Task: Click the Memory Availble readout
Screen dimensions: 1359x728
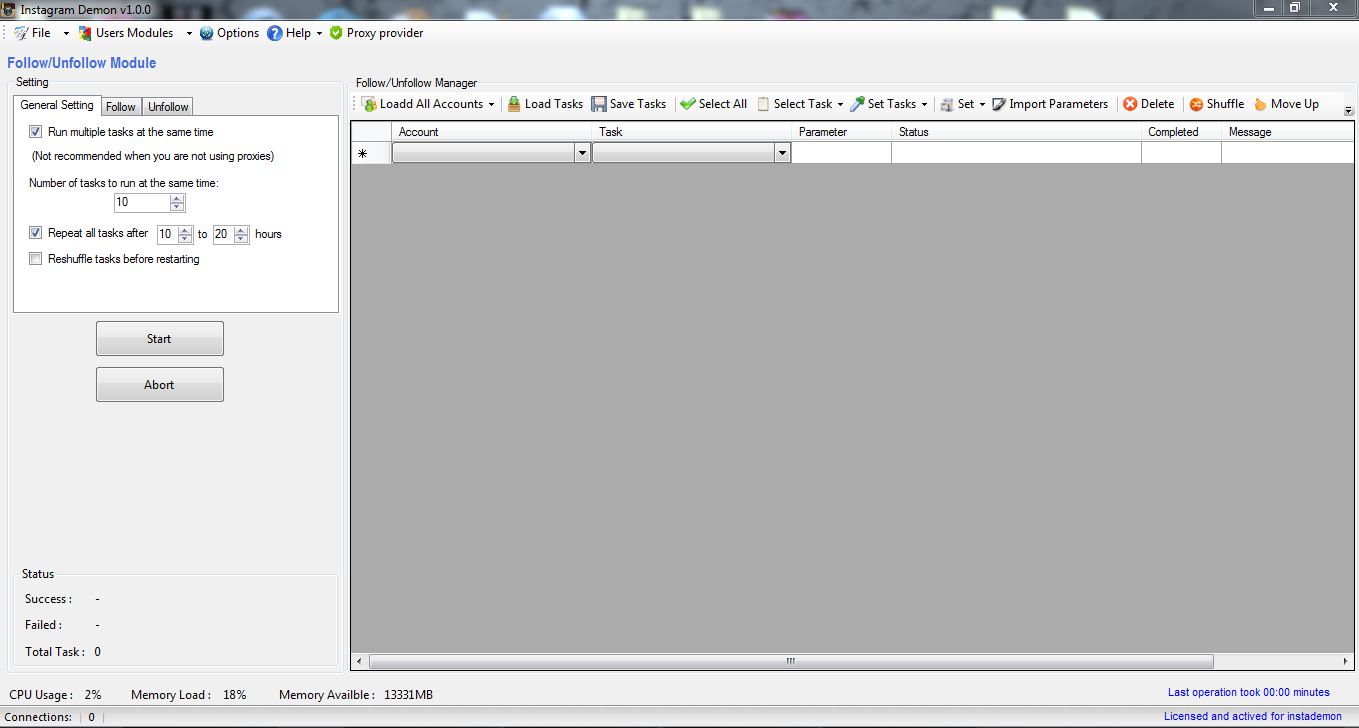Action: [356, 695]
